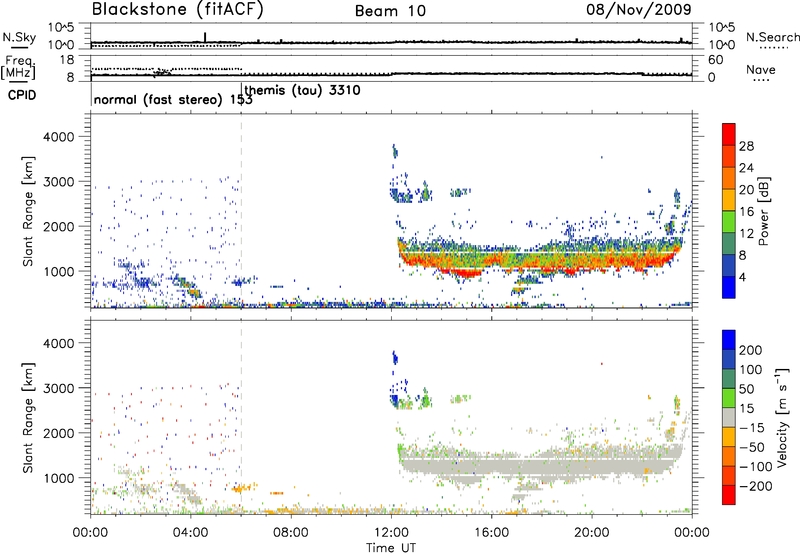Click the light green segment of the Power color bar
Screen dimensions: 800x554
point(729,222)
